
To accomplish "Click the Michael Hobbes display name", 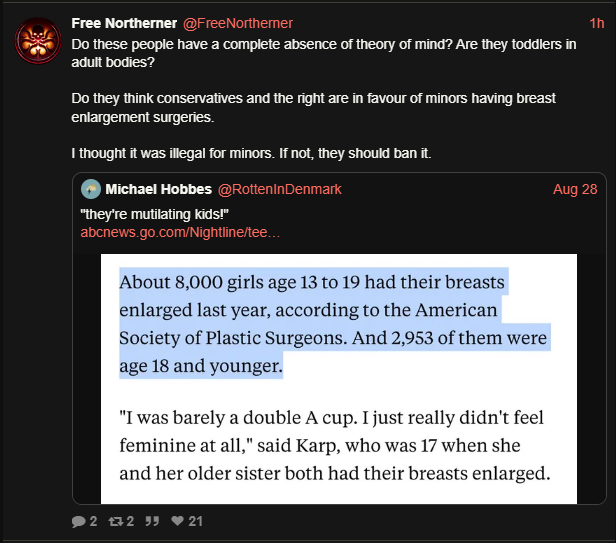I will [x=158, y=189].
